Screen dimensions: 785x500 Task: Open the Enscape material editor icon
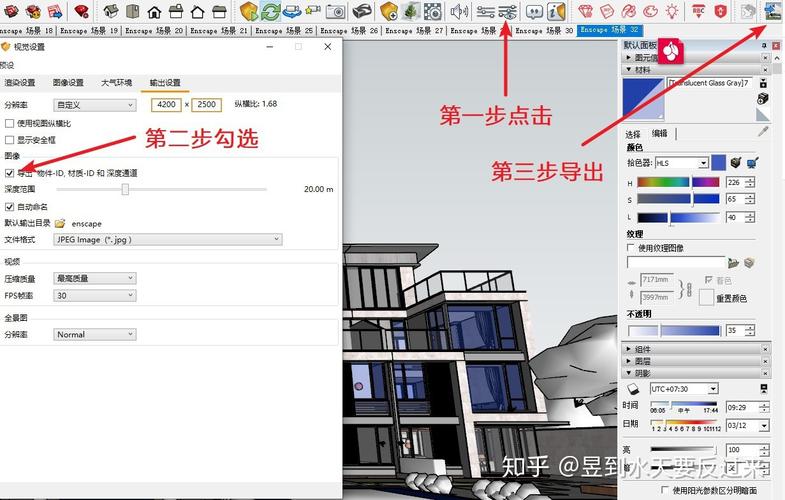click(432, 11)
